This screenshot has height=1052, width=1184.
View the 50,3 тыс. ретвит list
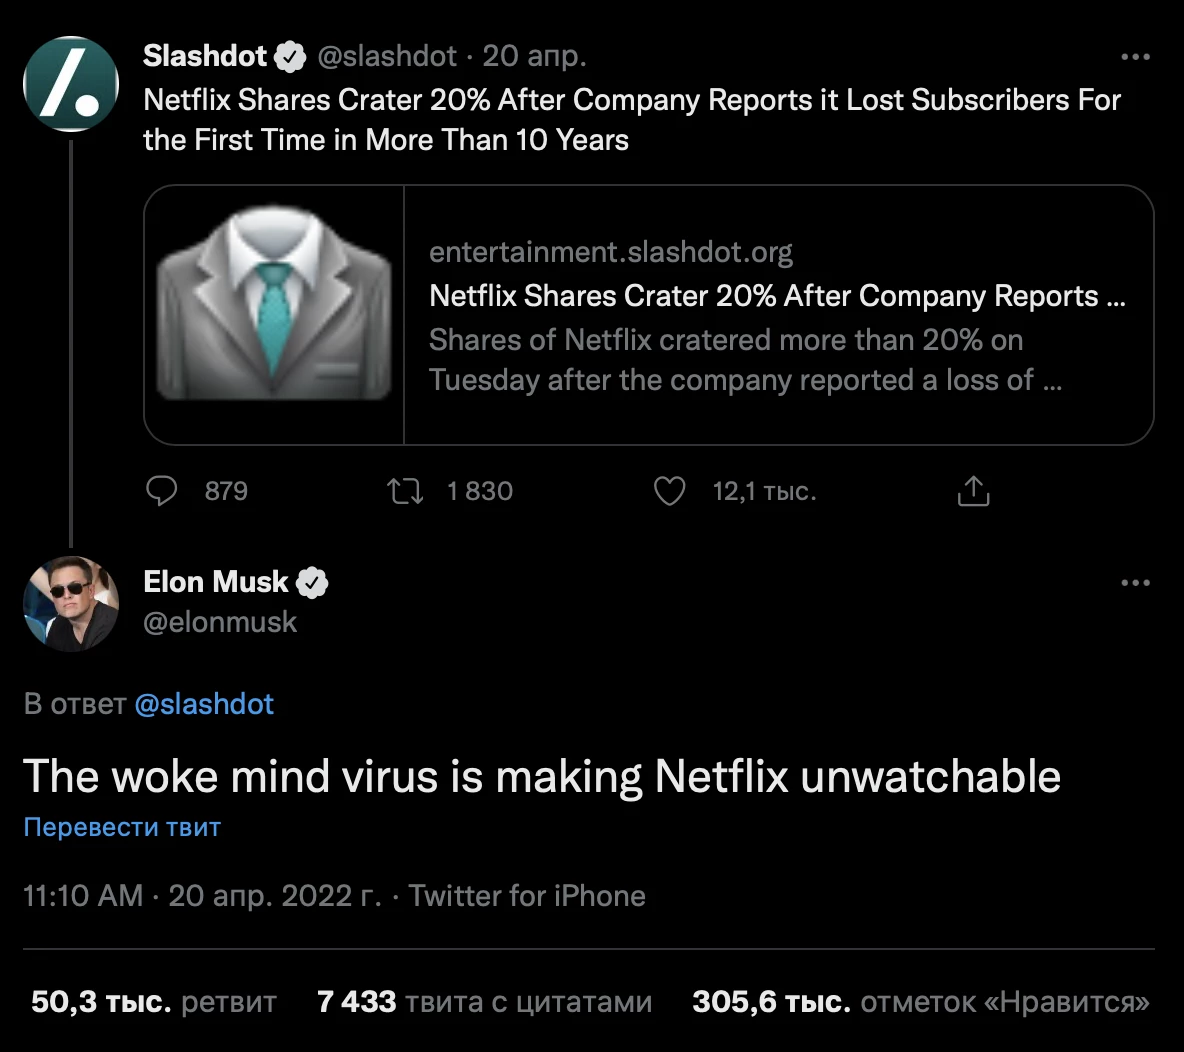point(154,1002)
